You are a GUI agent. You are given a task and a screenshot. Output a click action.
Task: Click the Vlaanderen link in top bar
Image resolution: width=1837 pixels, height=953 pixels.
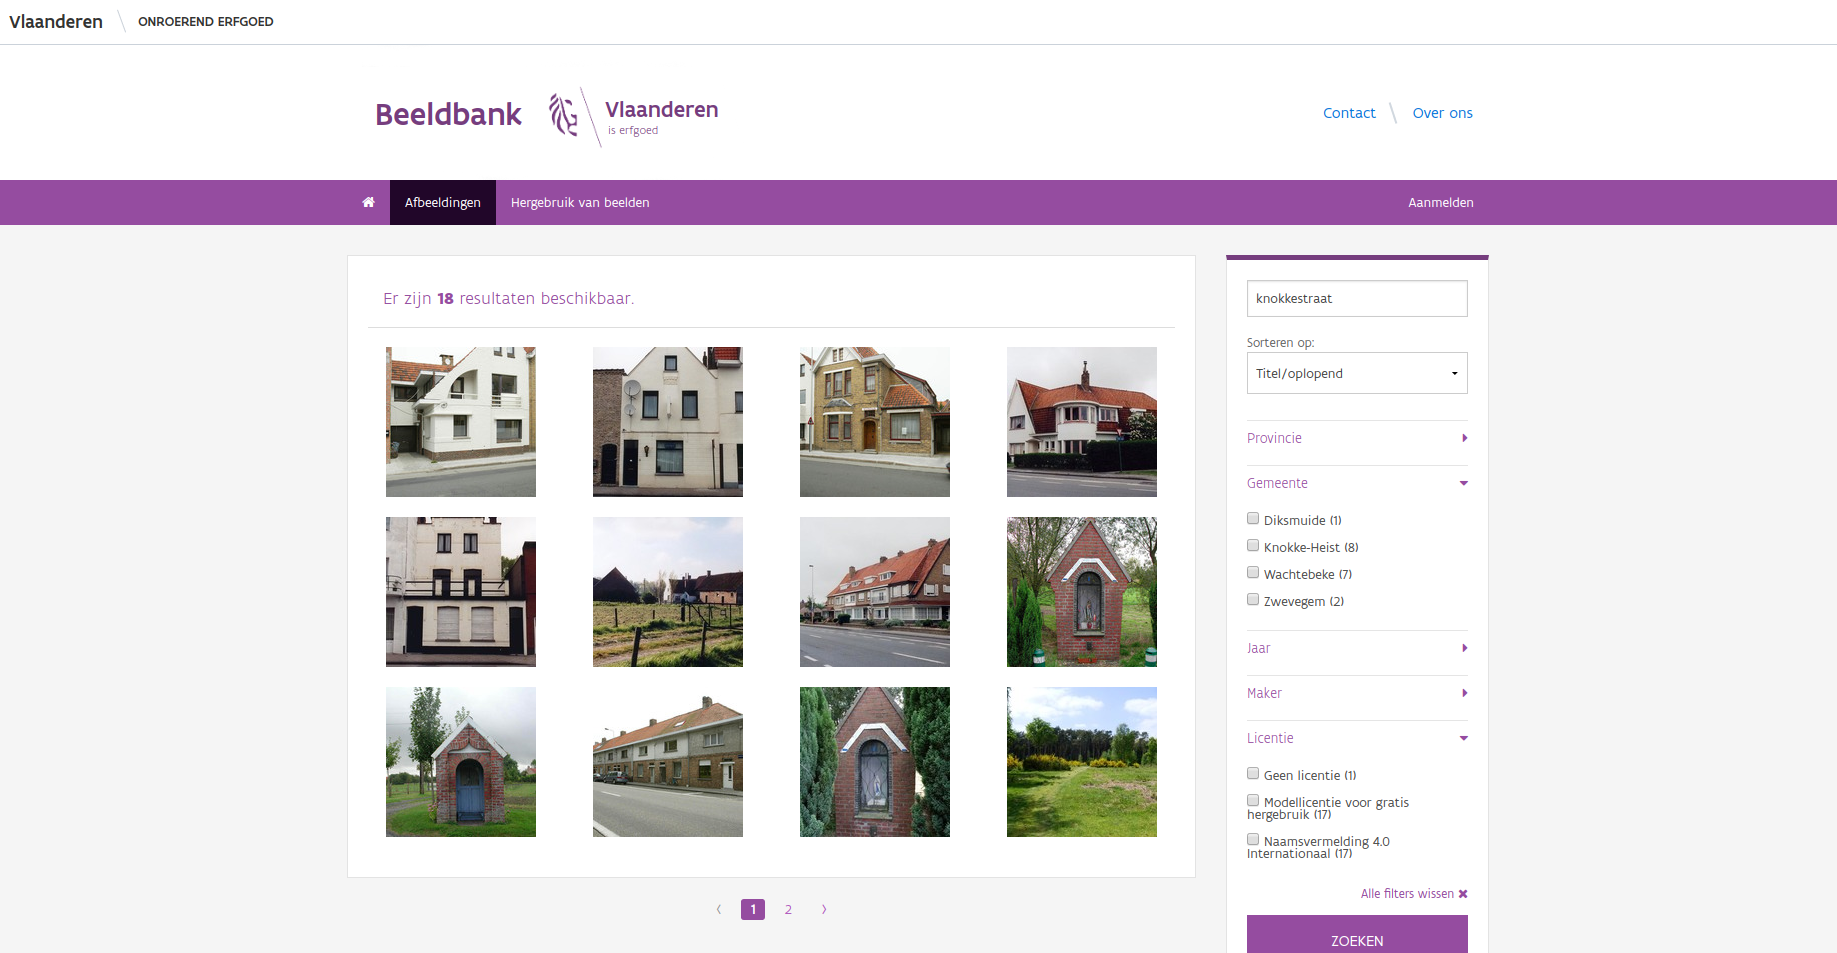tap(56, 21)
